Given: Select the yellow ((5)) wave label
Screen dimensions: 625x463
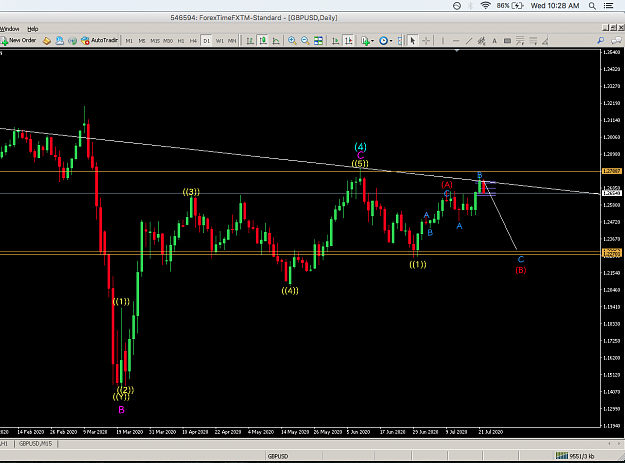Looking at the screenshot, I should [x=360, y=163].
